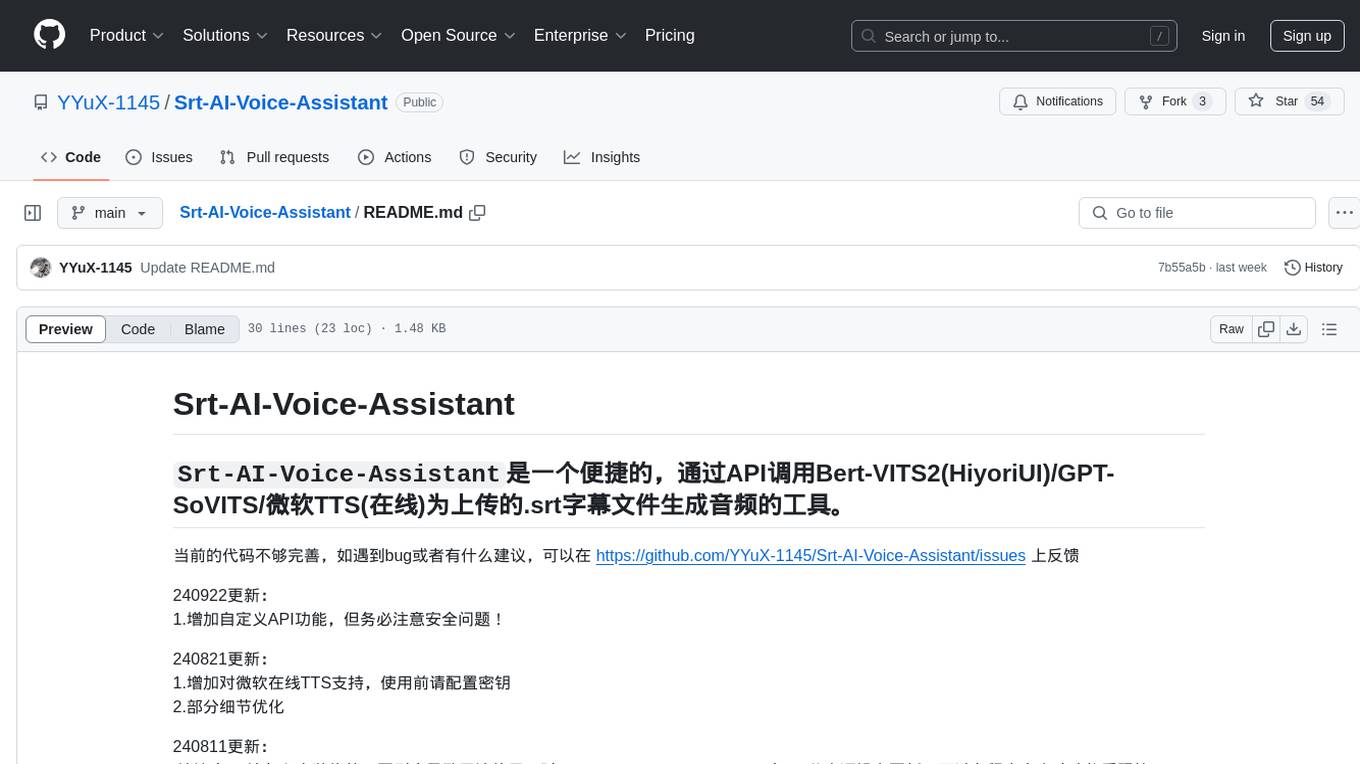Click the 54 star count badge
This screenshot has width=1360, height=764.
pyautogui.click(x=1317, y=102)
